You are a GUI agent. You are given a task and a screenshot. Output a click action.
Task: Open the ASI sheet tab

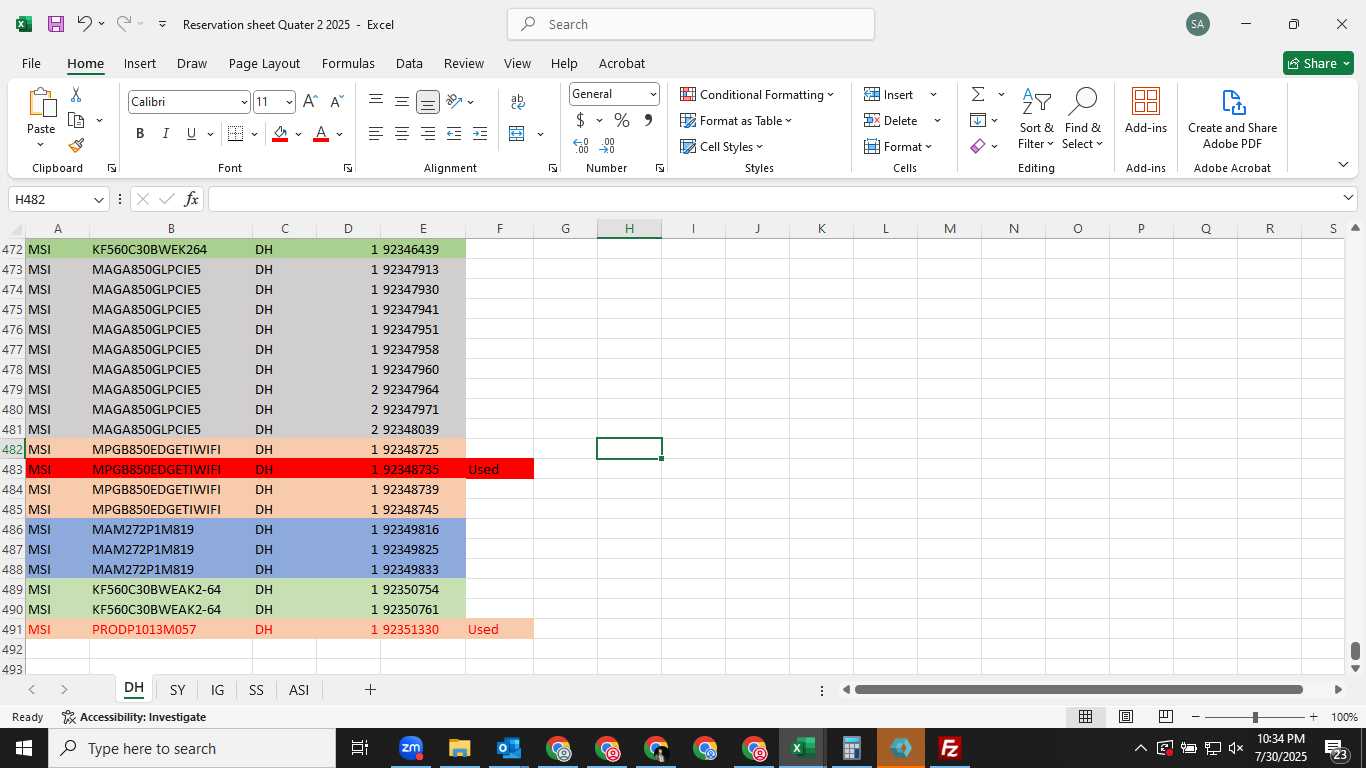click(298, 690)
